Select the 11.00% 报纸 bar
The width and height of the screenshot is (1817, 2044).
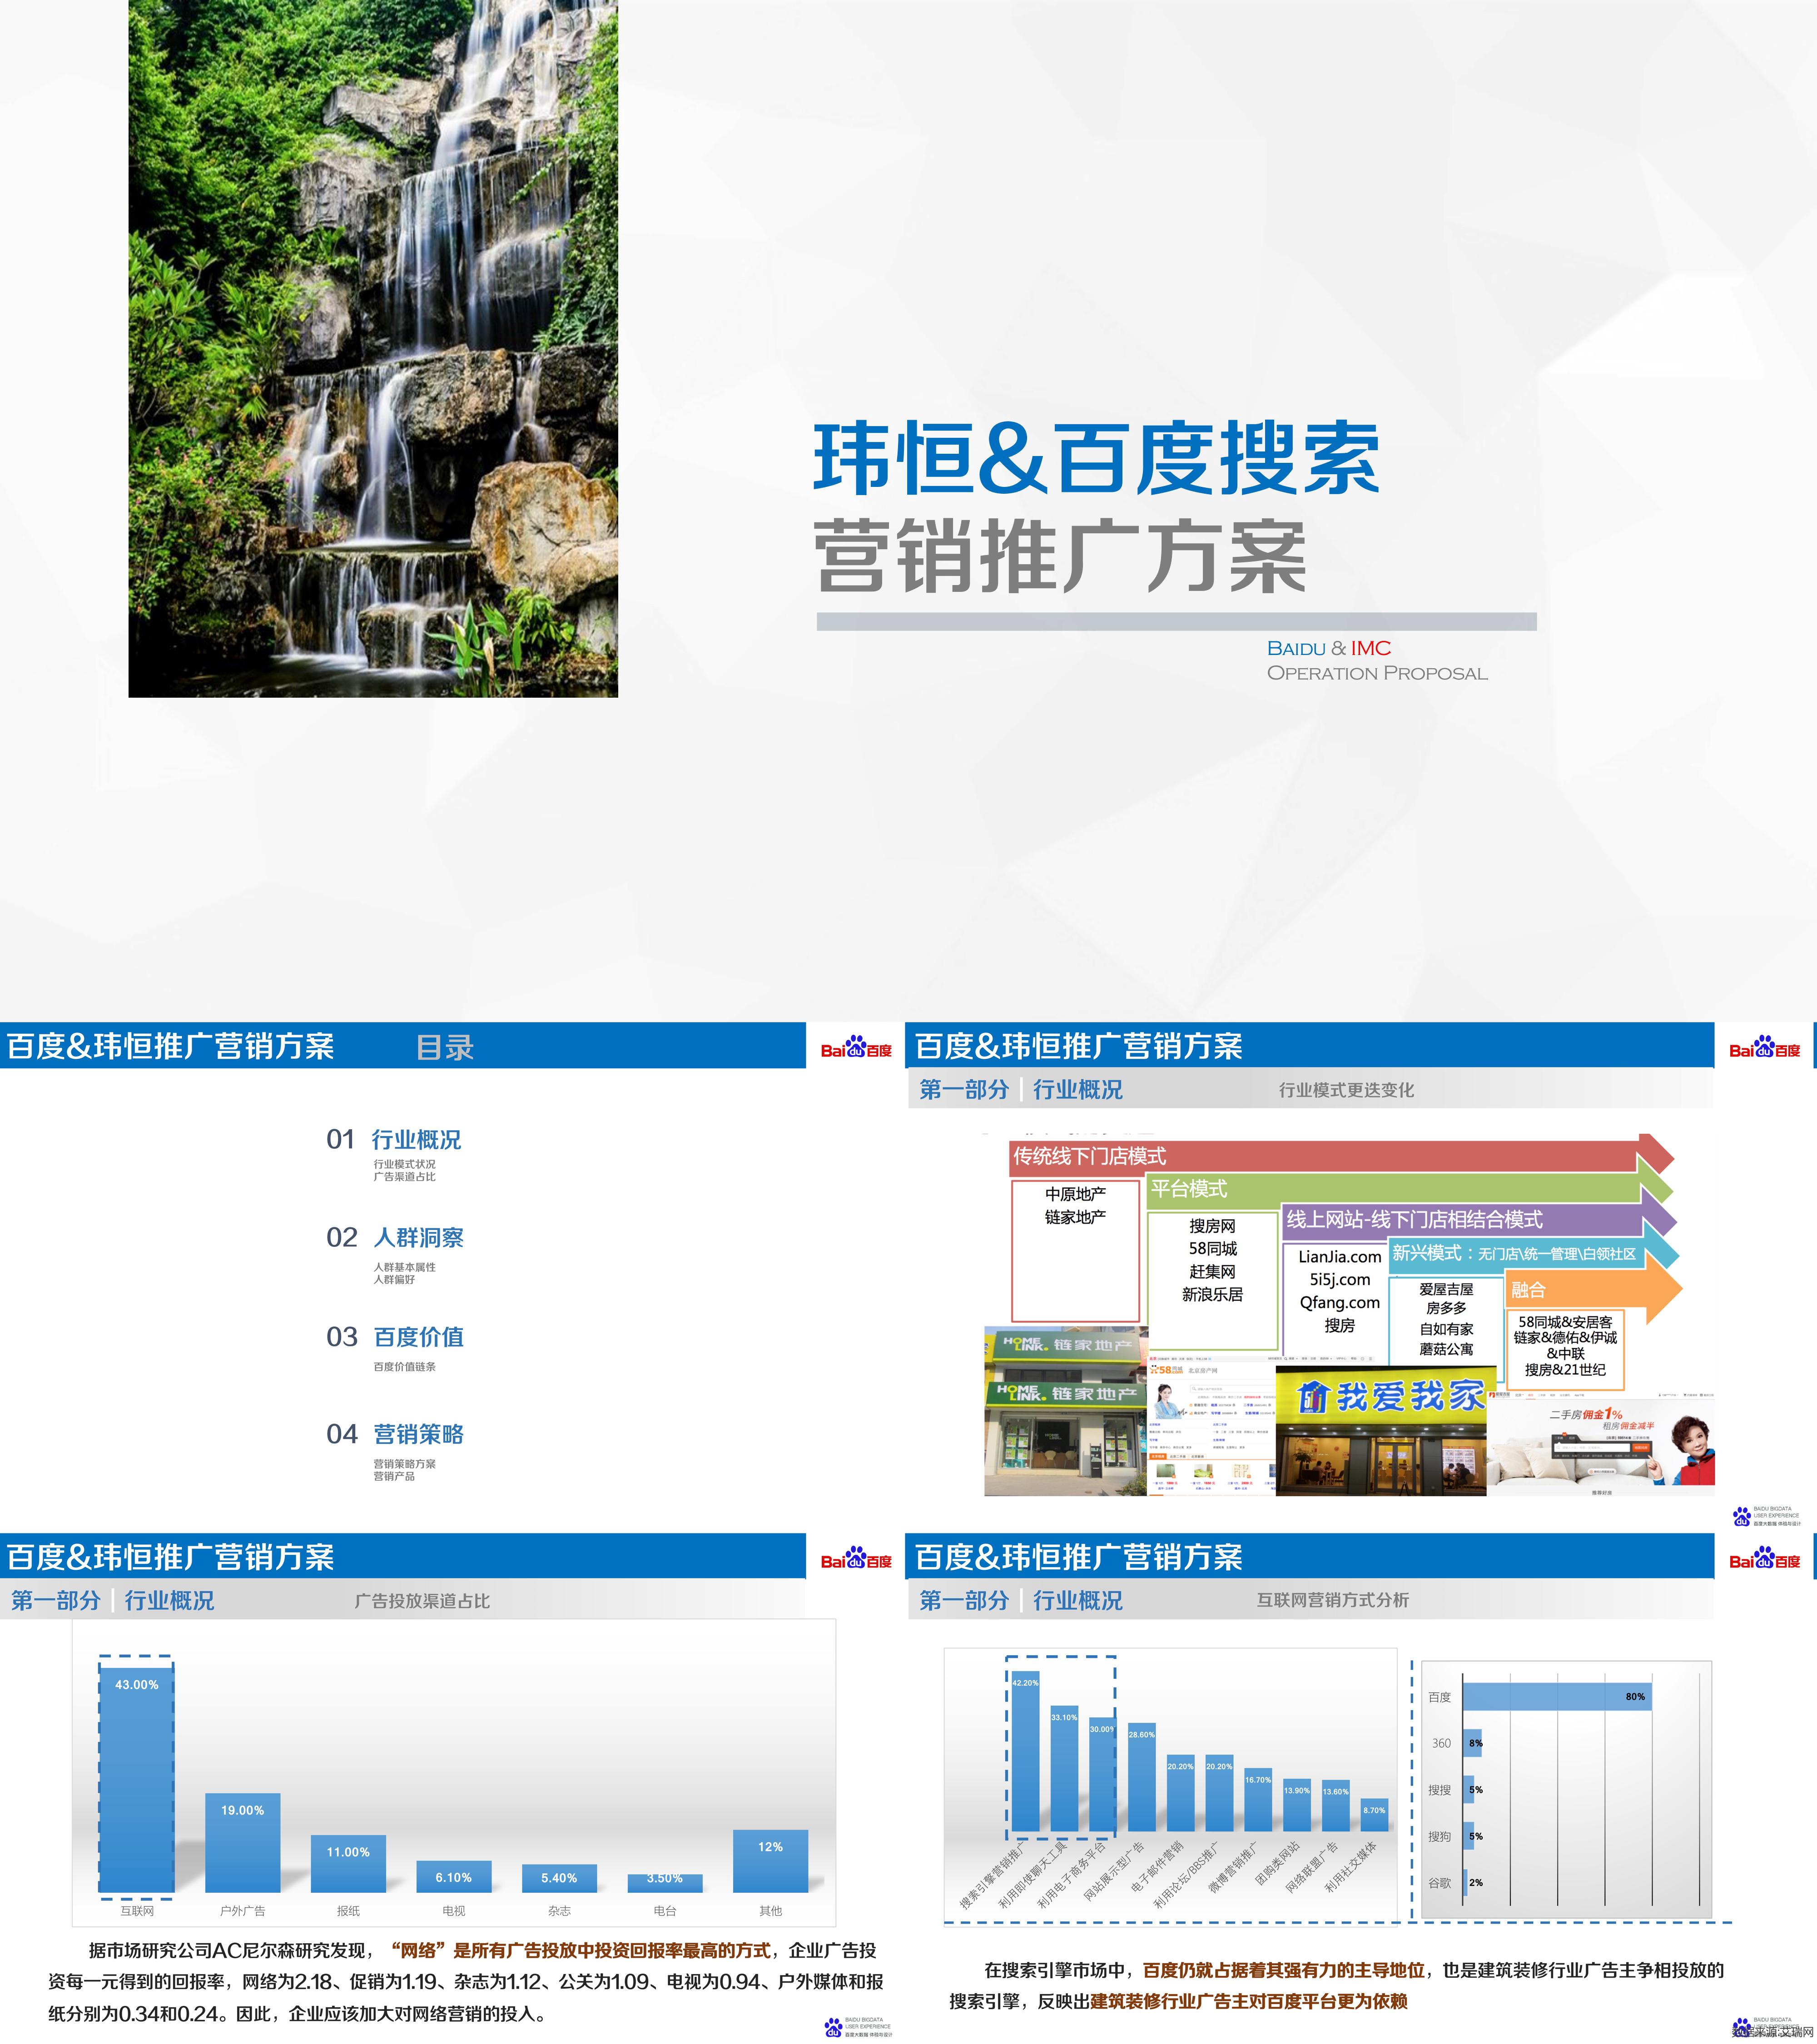pyautogui.click(x=348, y=1863)
